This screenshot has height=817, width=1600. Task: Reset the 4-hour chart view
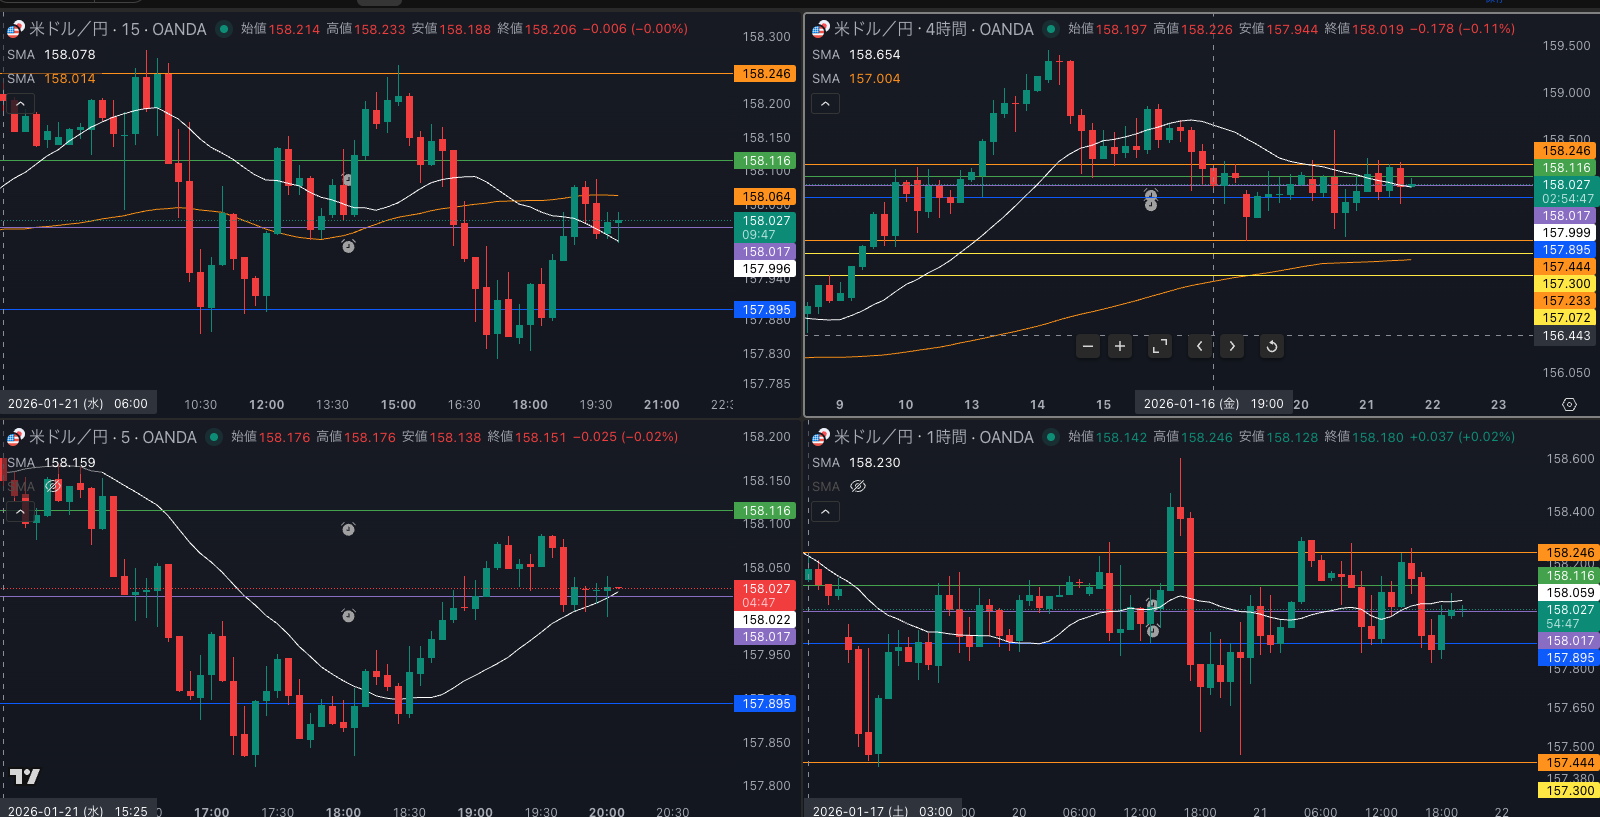click(1272, 346)
